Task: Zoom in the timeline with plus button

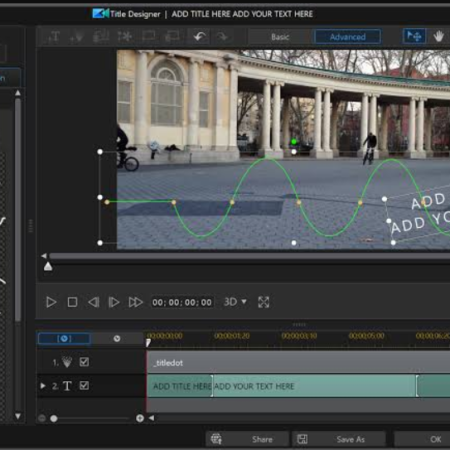Action: tap(140, 418)
